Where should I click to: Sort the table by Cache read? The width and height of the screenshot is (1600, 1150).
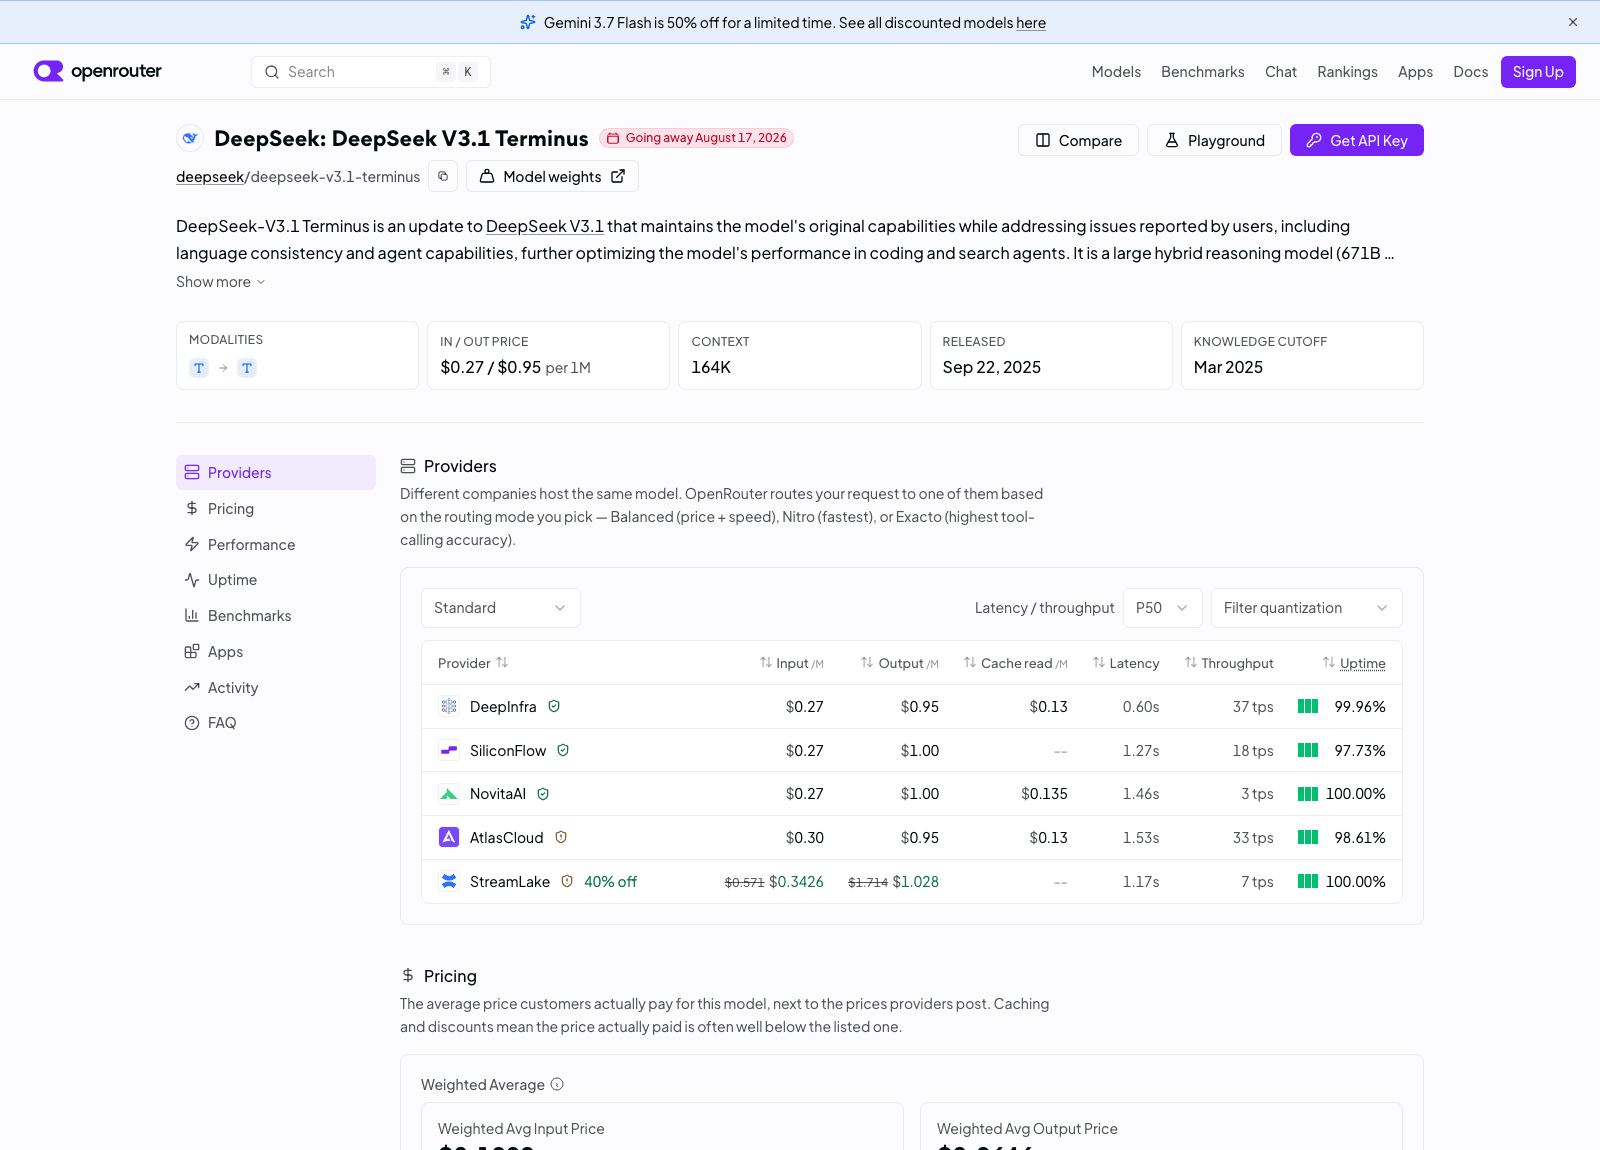(x=1016, y=663)
